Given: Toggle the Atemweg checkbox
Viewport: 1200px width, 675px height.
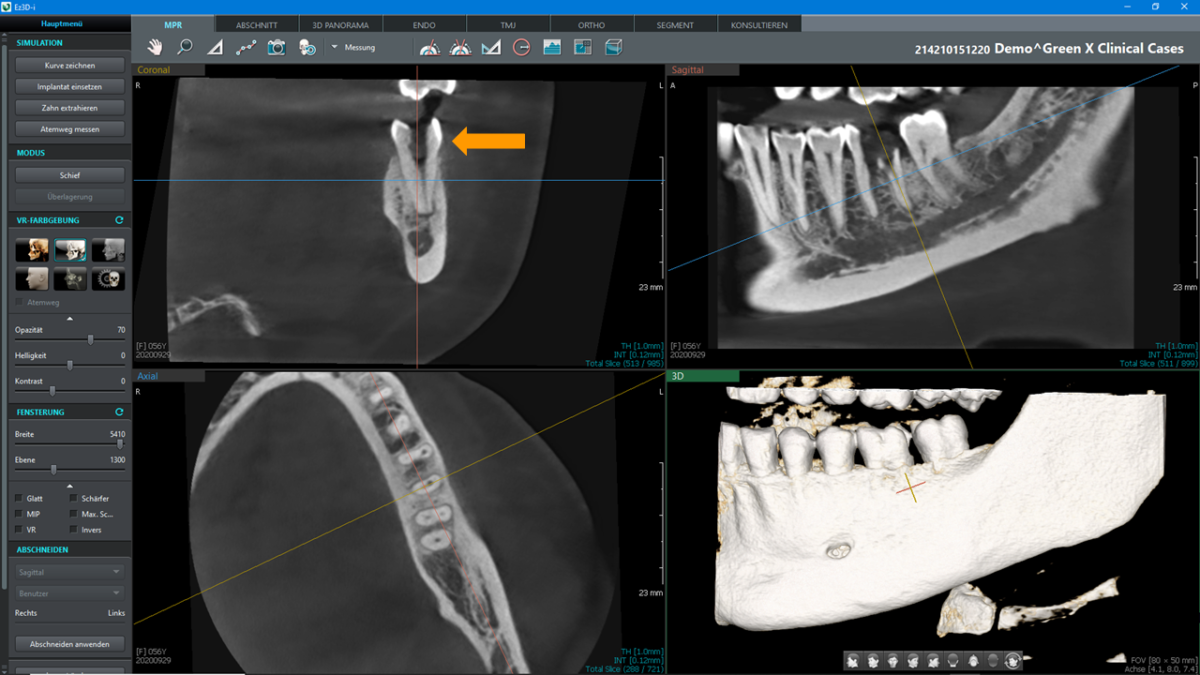Looking at the screenshot, I should 19,302.
